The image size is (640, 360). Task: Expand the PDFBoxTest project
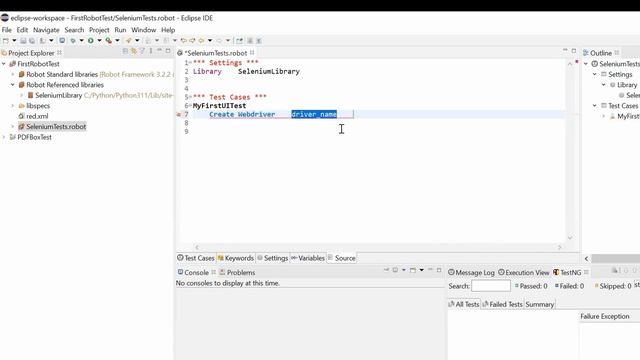[4, 137]
